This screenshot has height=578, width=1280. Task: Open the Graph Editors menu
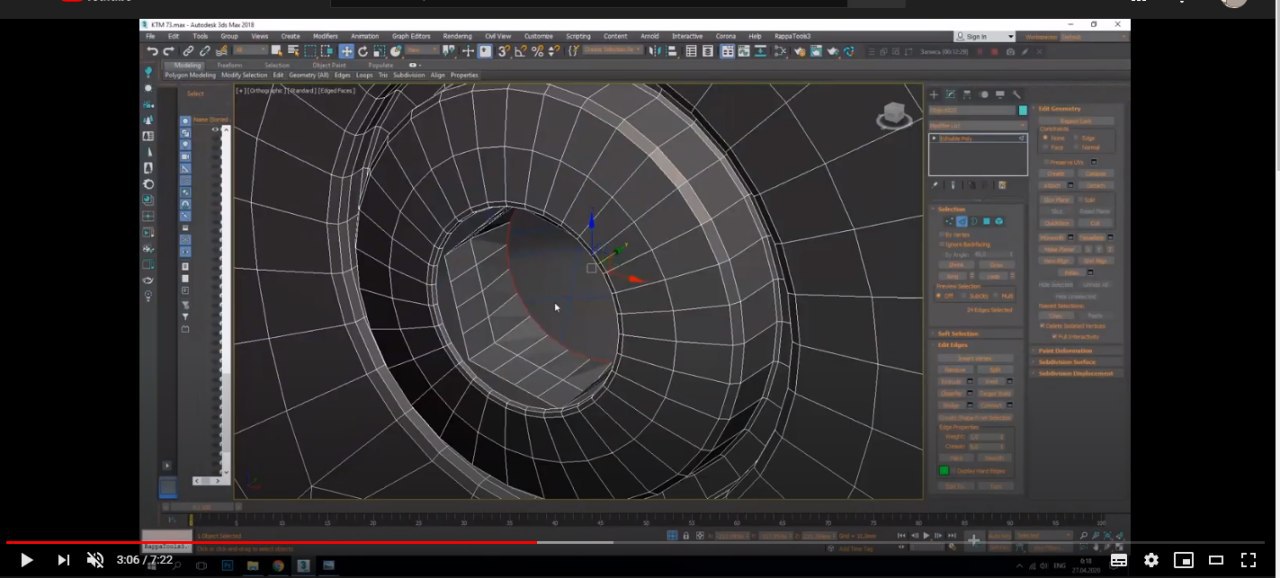point(411,36)
